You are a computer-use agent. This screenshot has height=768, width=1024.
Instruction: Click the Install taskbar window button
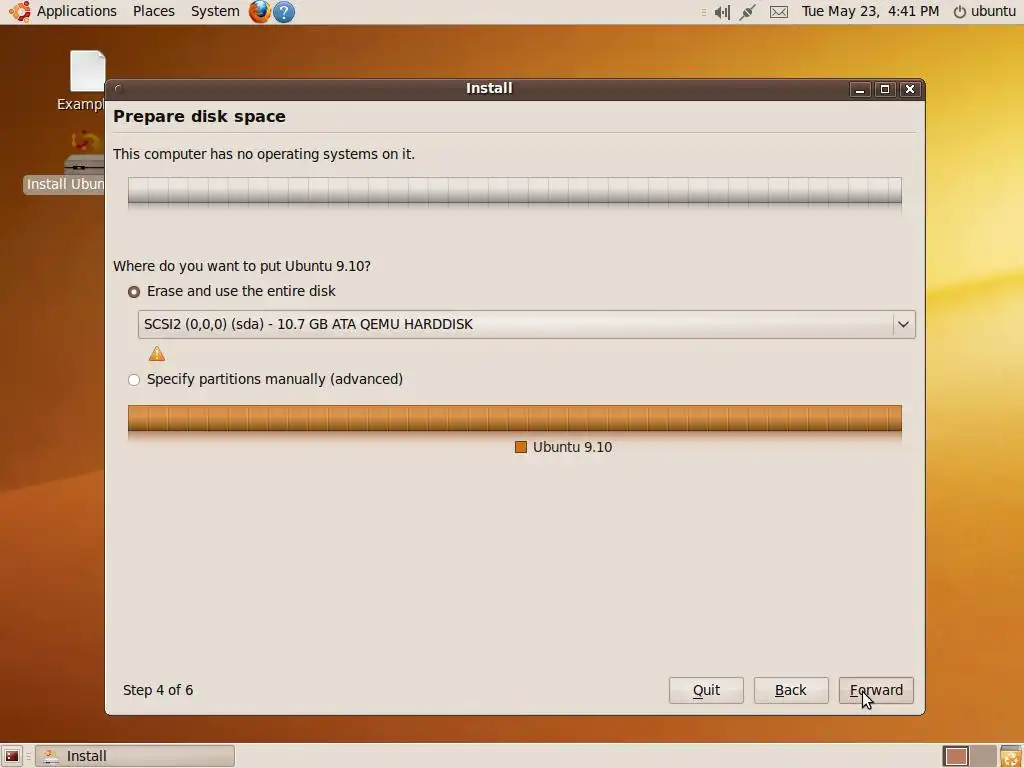(x=135, y=756)
